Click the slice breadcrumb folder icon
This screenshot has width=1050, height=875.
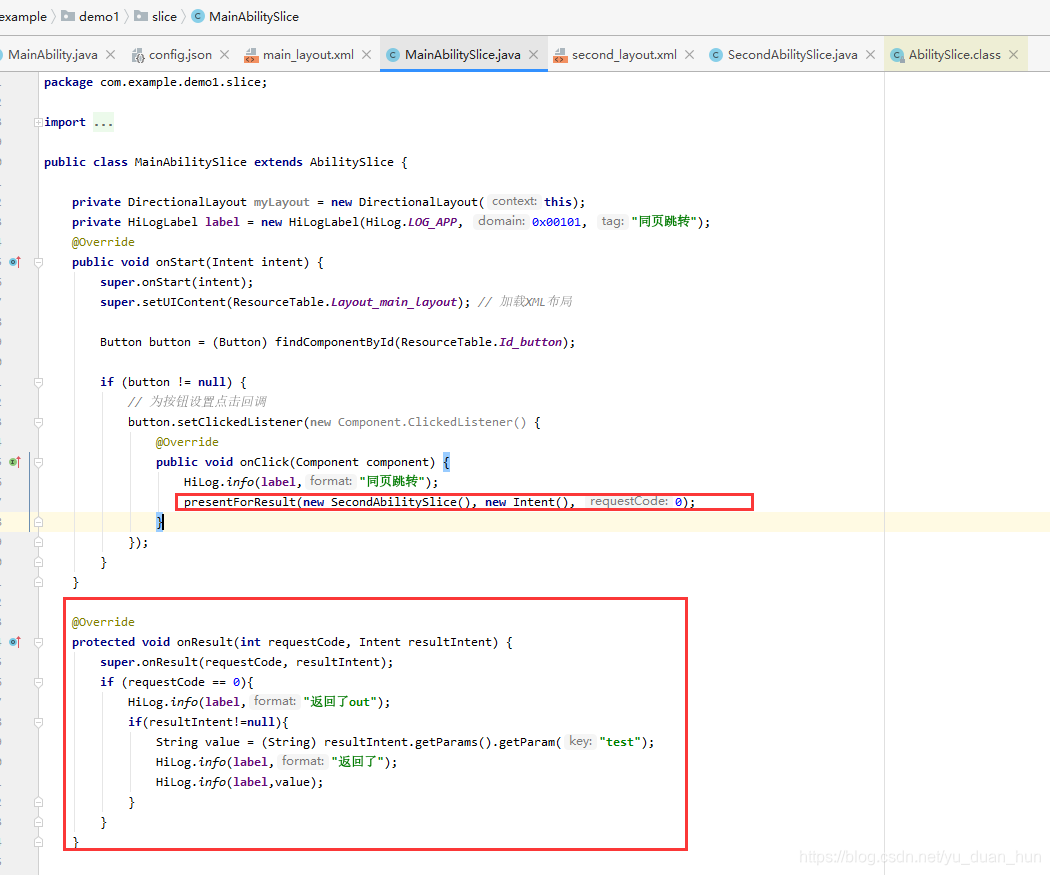(x=141, y=16)
